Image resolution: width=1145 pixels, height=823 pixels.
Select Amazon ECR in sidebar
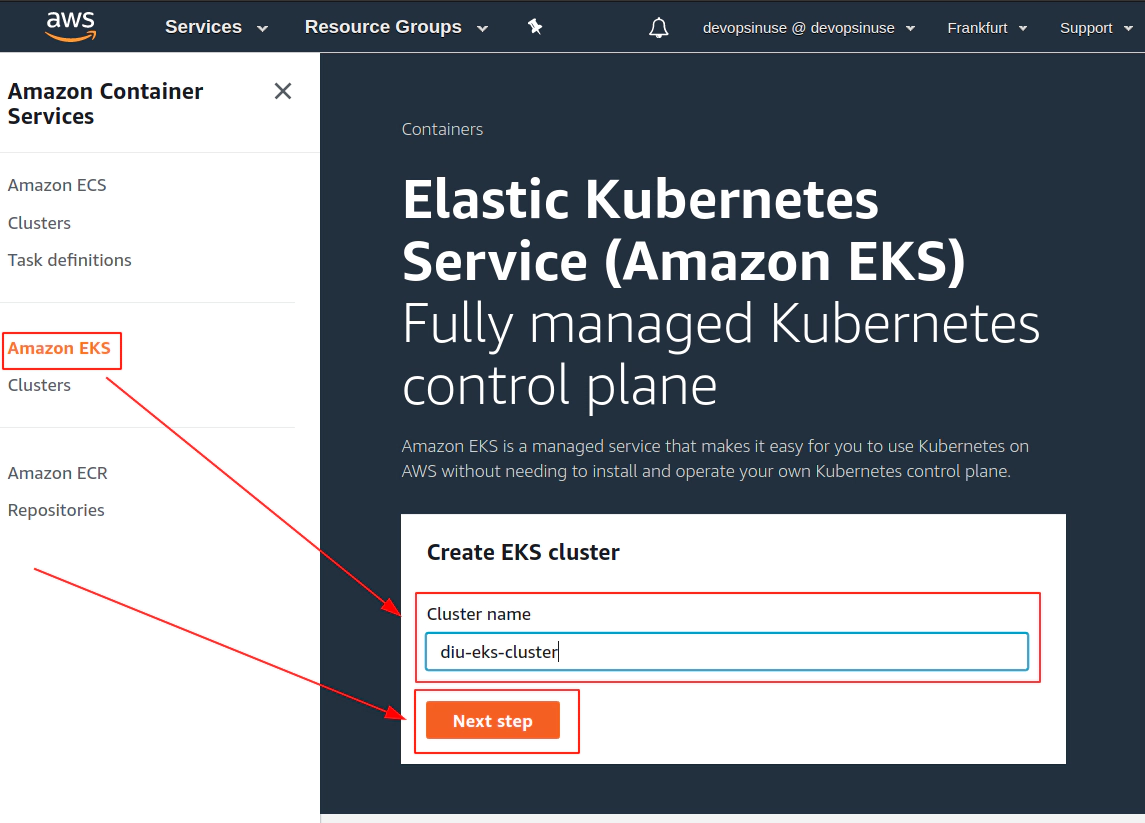58,473
